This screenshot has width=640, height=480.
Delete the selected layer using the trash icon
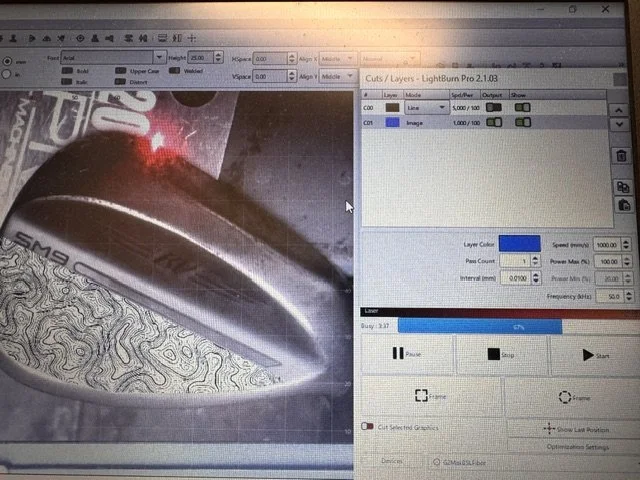pos(621,156)
